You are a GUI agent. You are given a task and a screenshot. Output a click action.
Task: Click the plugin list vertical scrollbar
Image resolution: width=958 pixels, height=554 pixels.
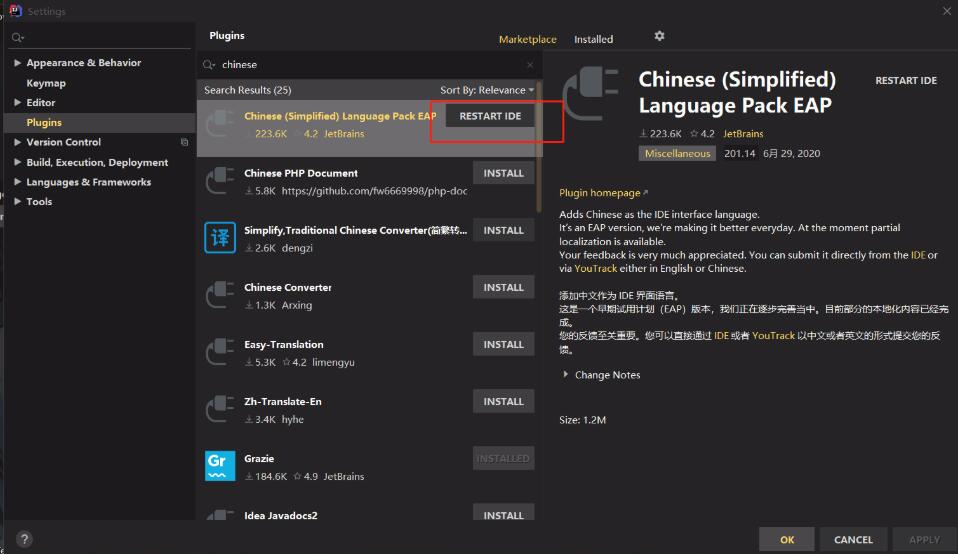point(539,147)
